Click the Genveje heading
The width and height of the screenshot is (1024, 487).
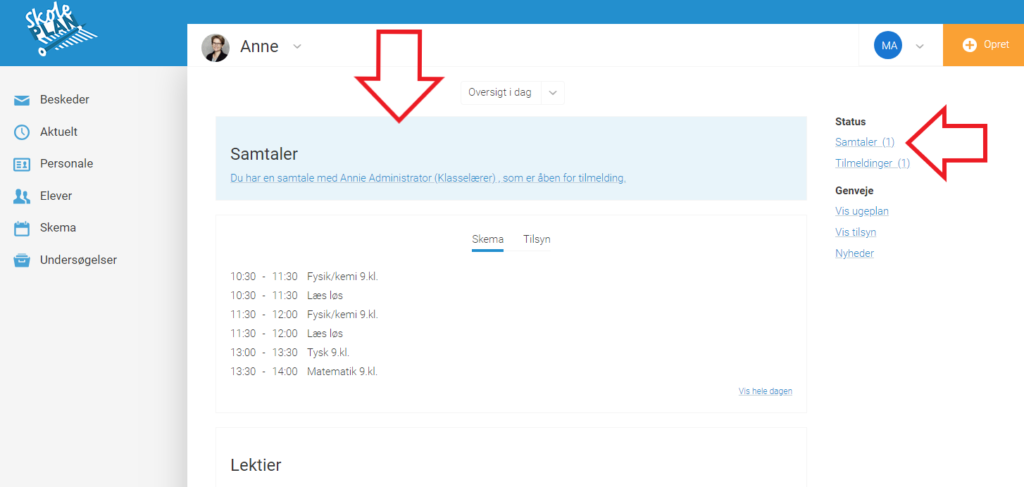[x=854, y=191]
